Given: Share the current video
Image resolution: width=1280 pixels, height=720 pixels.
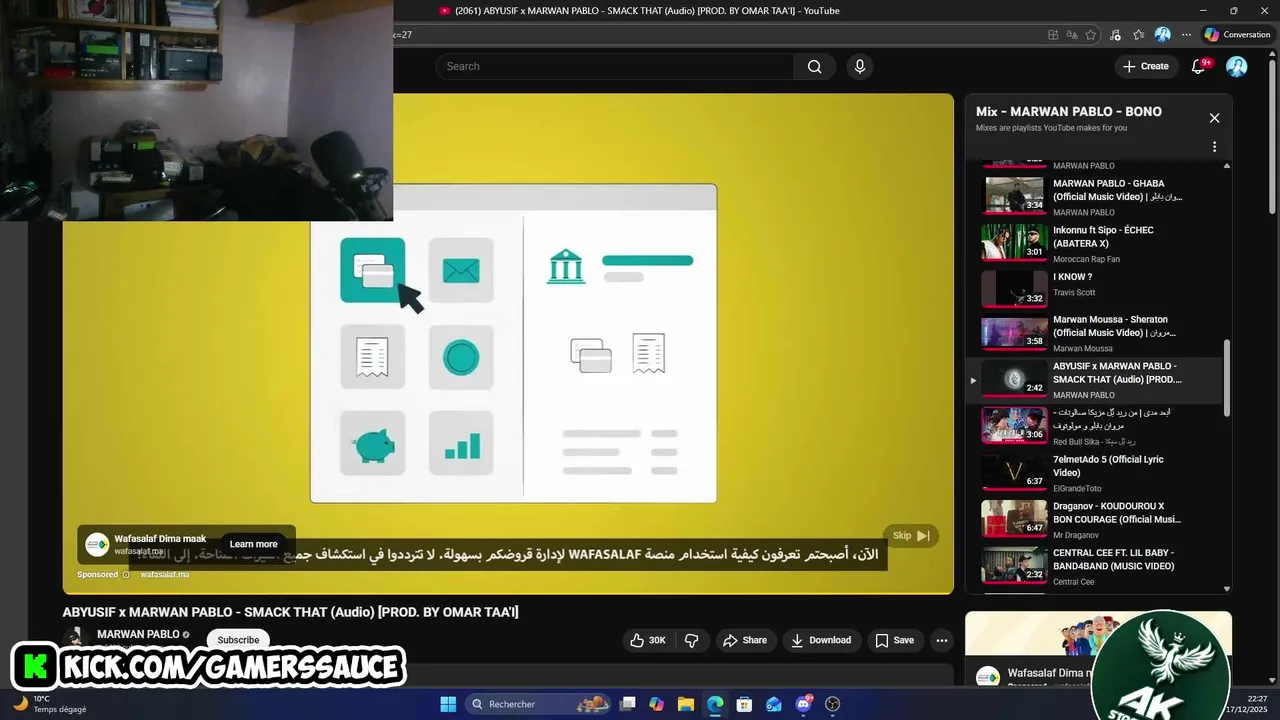Looking at the screenshot, I should 745,640.
